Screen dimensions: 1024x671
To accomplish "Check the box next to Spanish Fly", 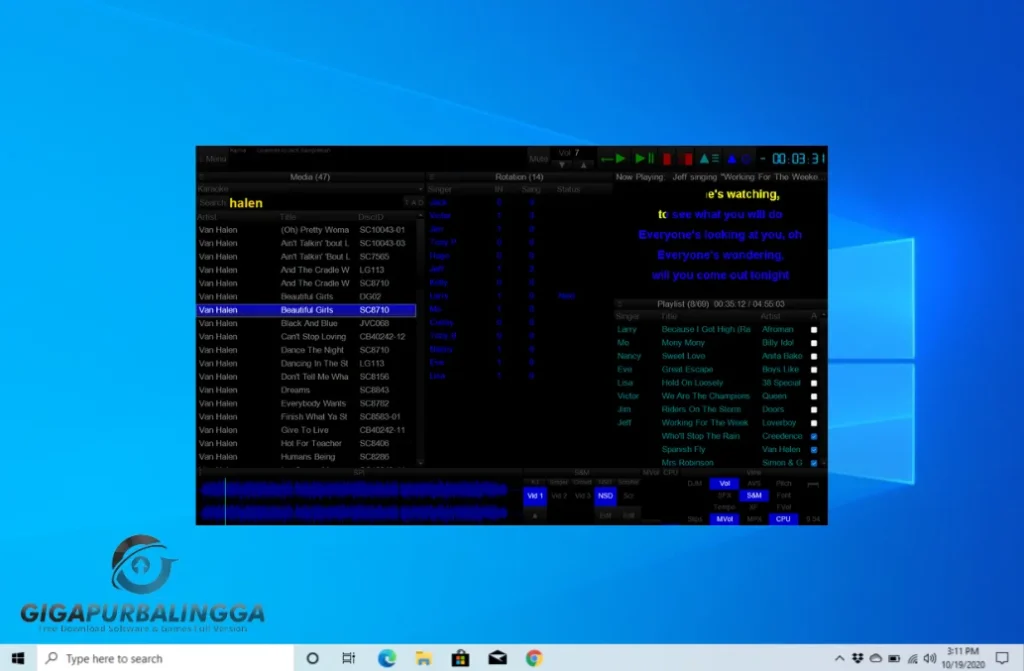I will pos(814,449).
